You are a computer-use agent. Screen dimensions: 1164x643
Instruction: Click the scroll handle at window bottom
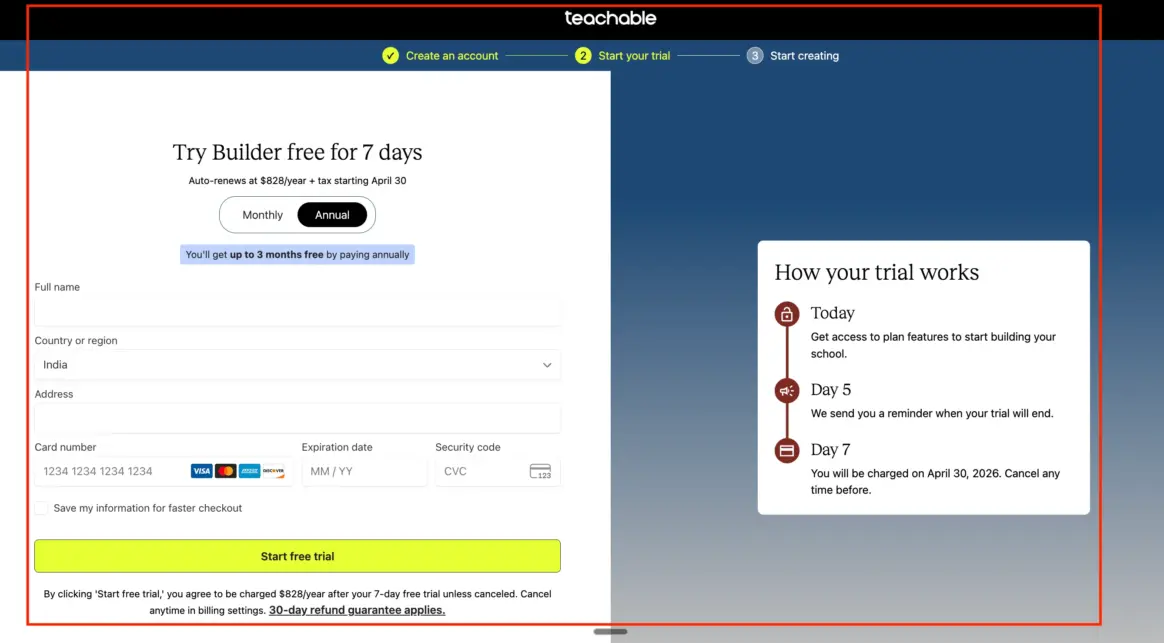click(610, 632)
